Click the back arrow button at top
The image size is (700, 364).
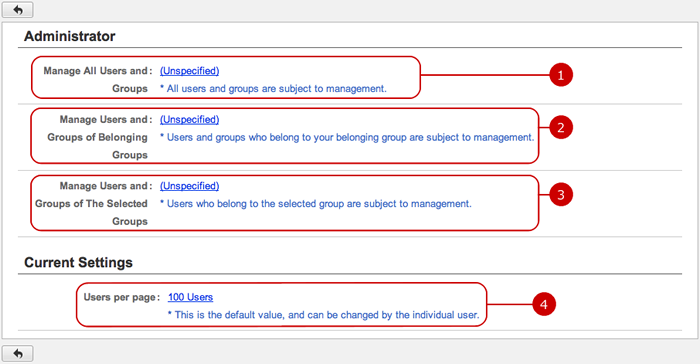point(17,9)
